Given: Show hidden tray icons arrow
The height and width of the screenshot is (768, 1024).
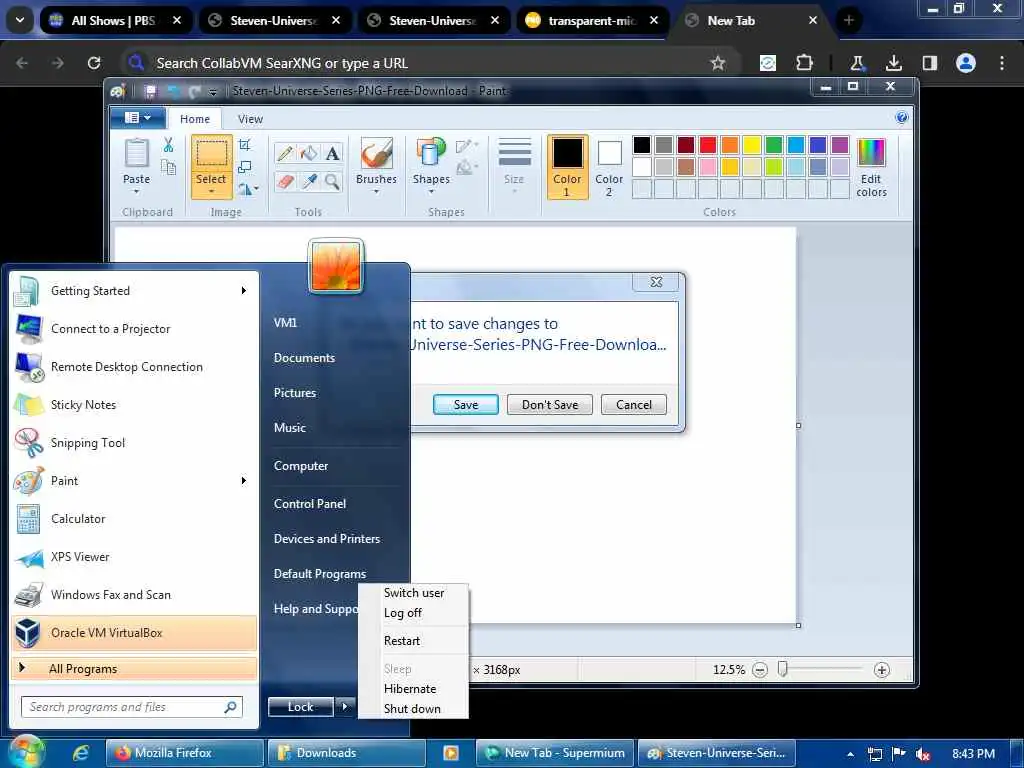Looking at the screenshot, I should point(850,754).
